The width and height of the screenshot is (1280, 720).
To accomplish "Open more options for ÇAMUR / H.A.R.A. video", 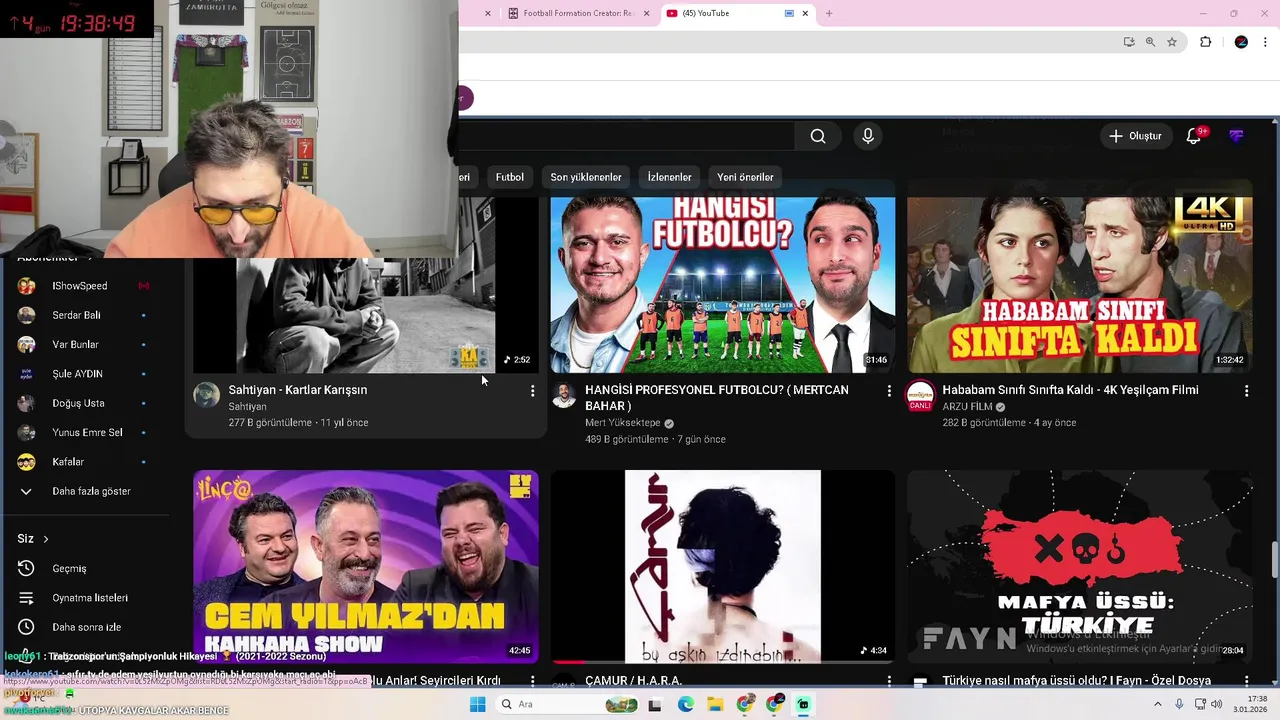I will click(x=889, y=681).
